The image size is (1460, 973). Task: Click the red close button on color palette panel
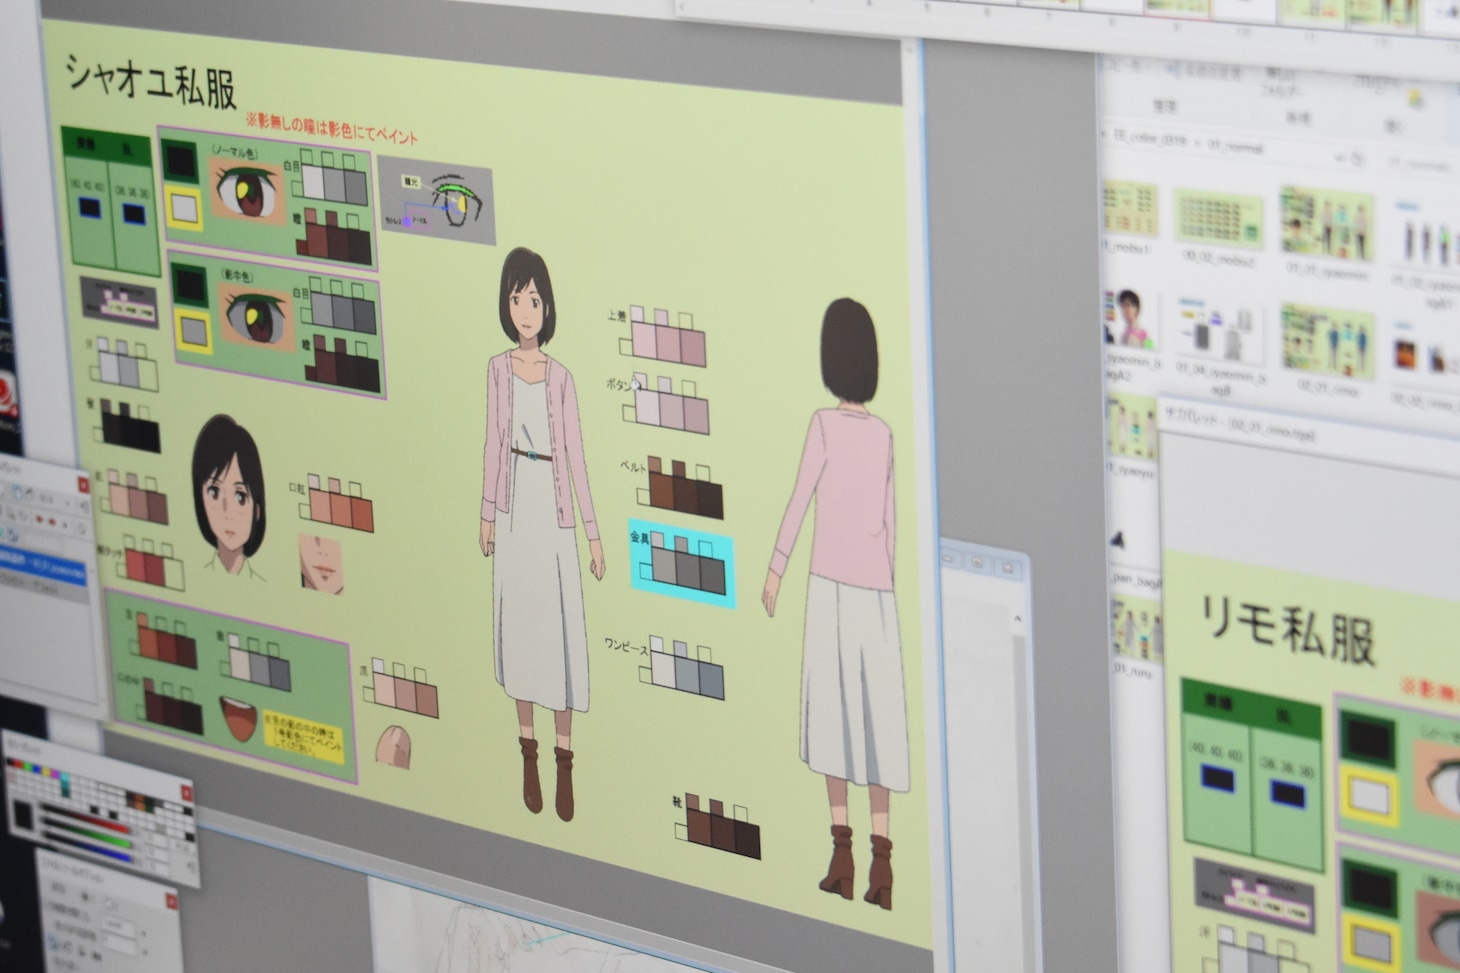(186, 793)
